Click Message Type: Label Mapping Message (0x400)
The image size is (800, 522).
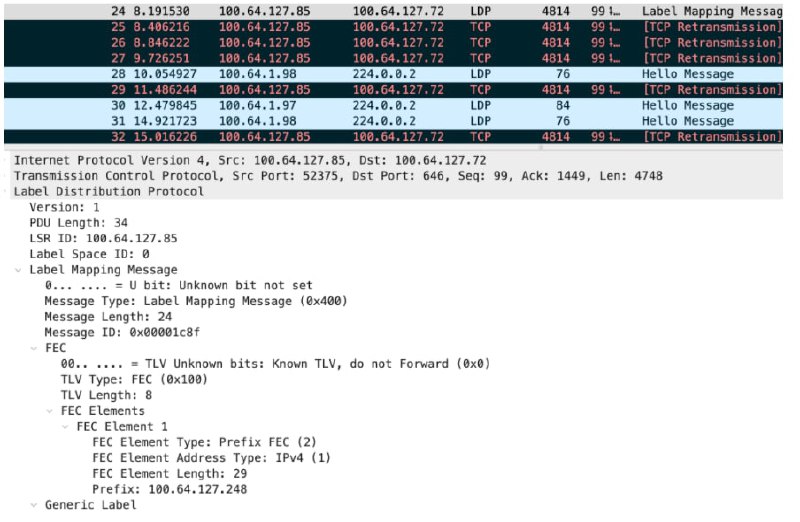(x=196, y=302)
